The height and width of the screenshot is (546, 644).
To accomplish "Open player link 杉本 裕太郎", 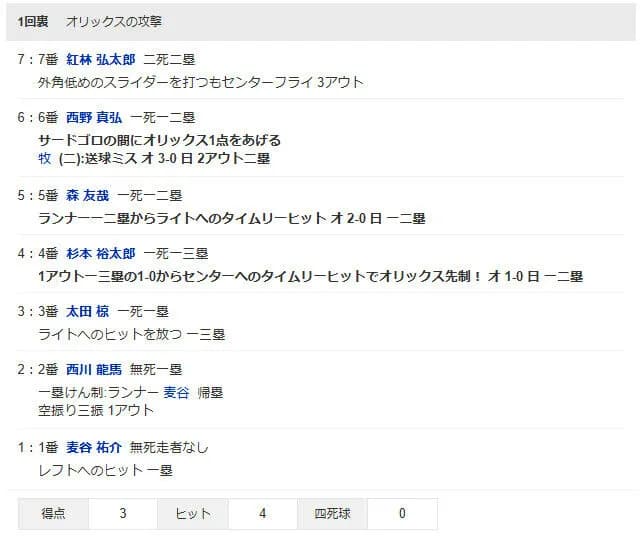I will pos(101,253).
